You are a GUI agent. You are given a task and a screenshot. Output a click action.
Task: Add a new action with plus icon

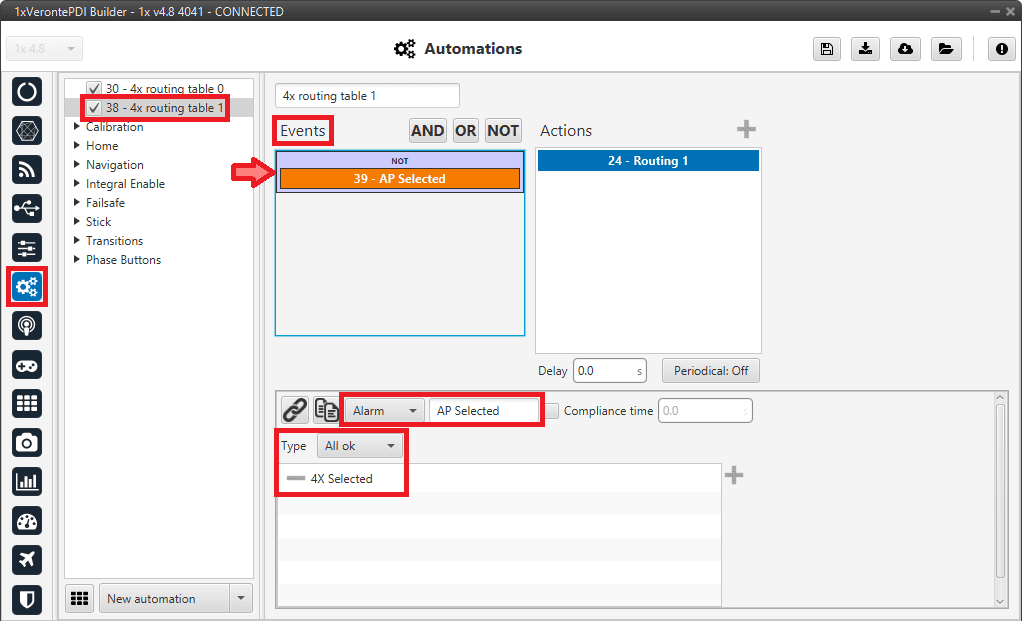click(746, 130)
